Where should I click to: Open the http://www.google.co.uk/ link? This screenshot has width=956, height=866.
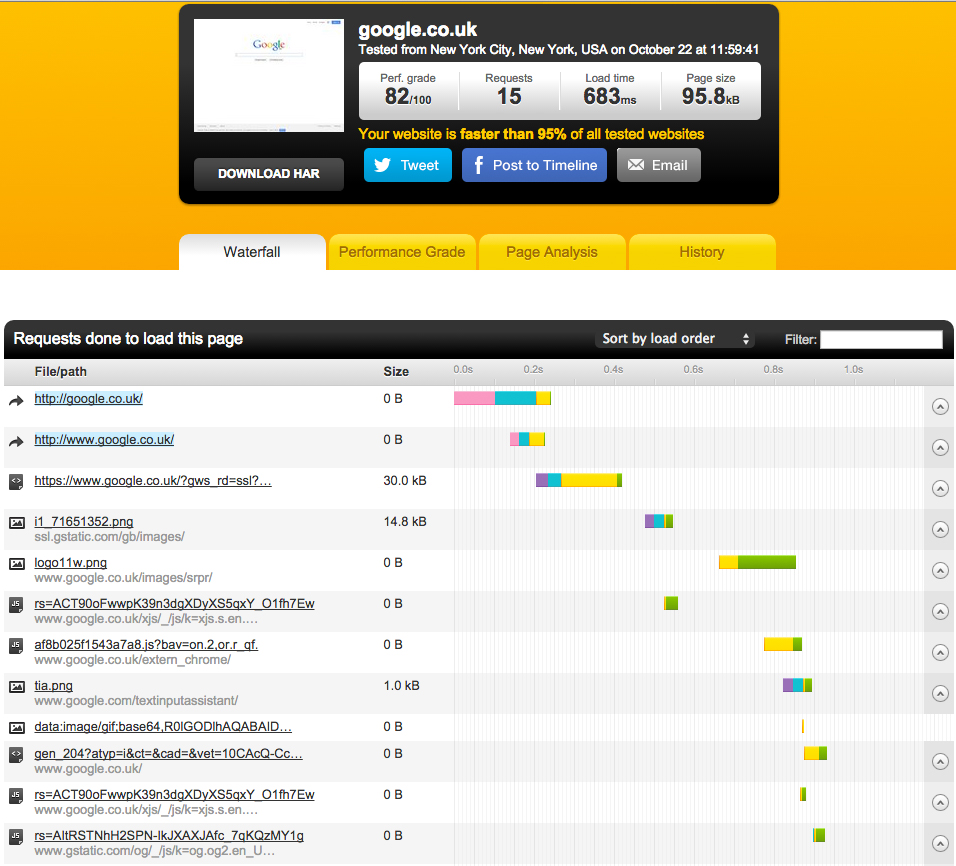click(x=104, y=440)
